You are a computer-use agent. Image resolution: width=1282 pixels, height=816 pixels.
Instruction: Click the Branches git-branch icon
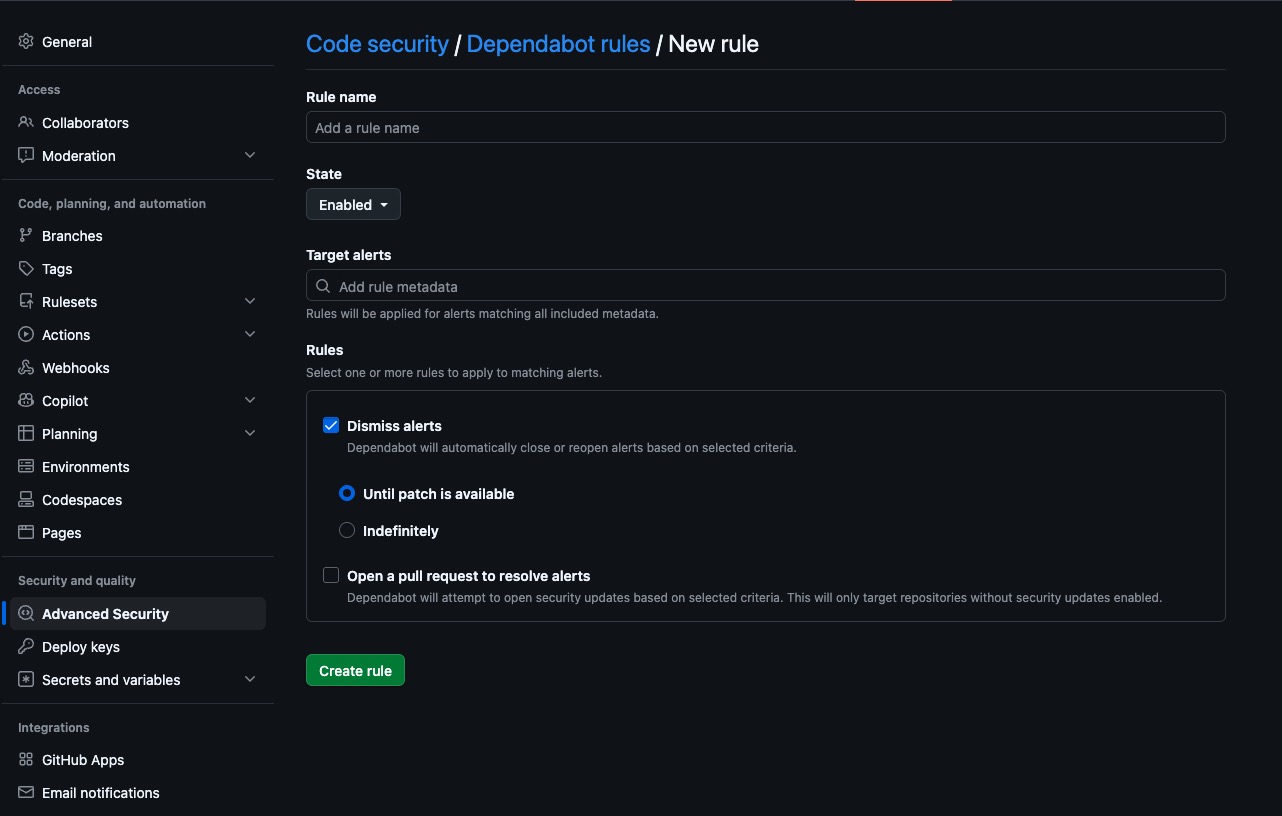pyautogui.click(x=26, y=236)
